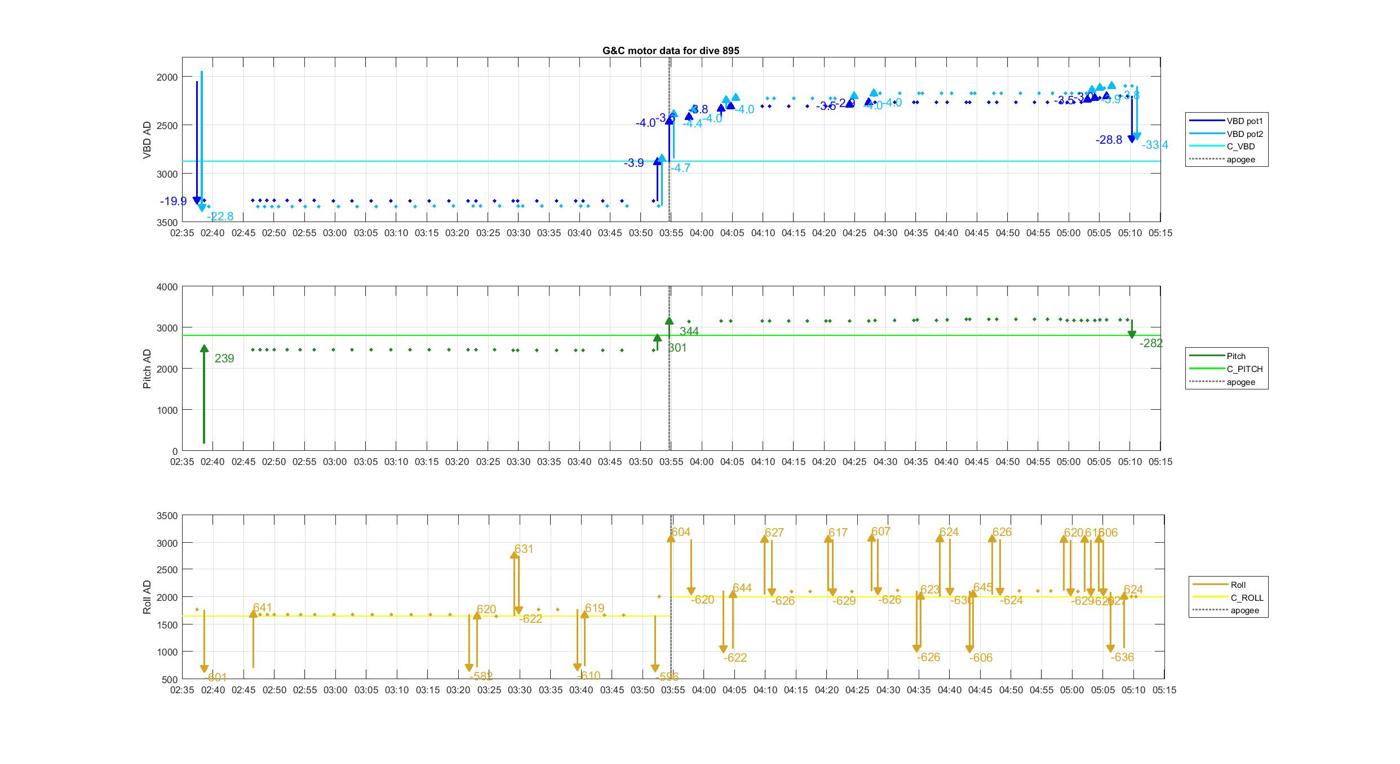The height and width of the screenshot is (764, 1400).
Task: Click 'apogee' in the Roll legend
Action: click(1244, 610)
